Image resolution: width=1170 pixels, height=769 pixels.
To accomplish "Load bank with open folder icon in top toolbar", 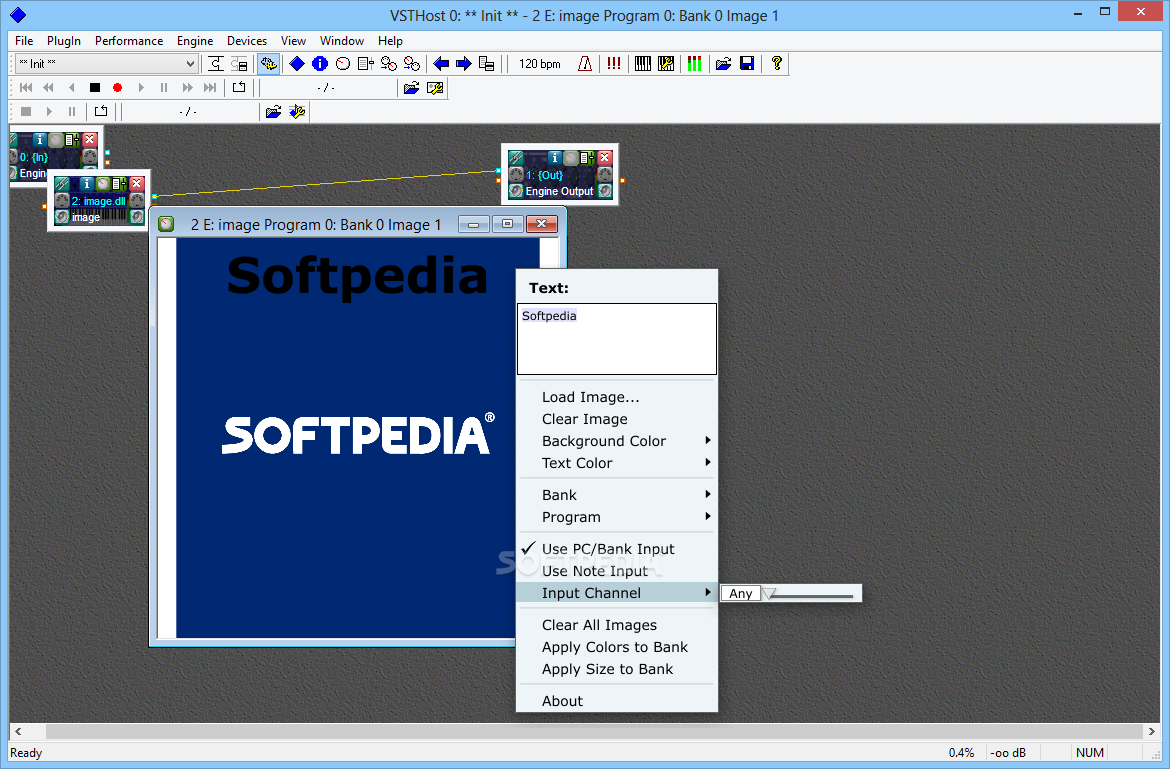I will [723, 63].
